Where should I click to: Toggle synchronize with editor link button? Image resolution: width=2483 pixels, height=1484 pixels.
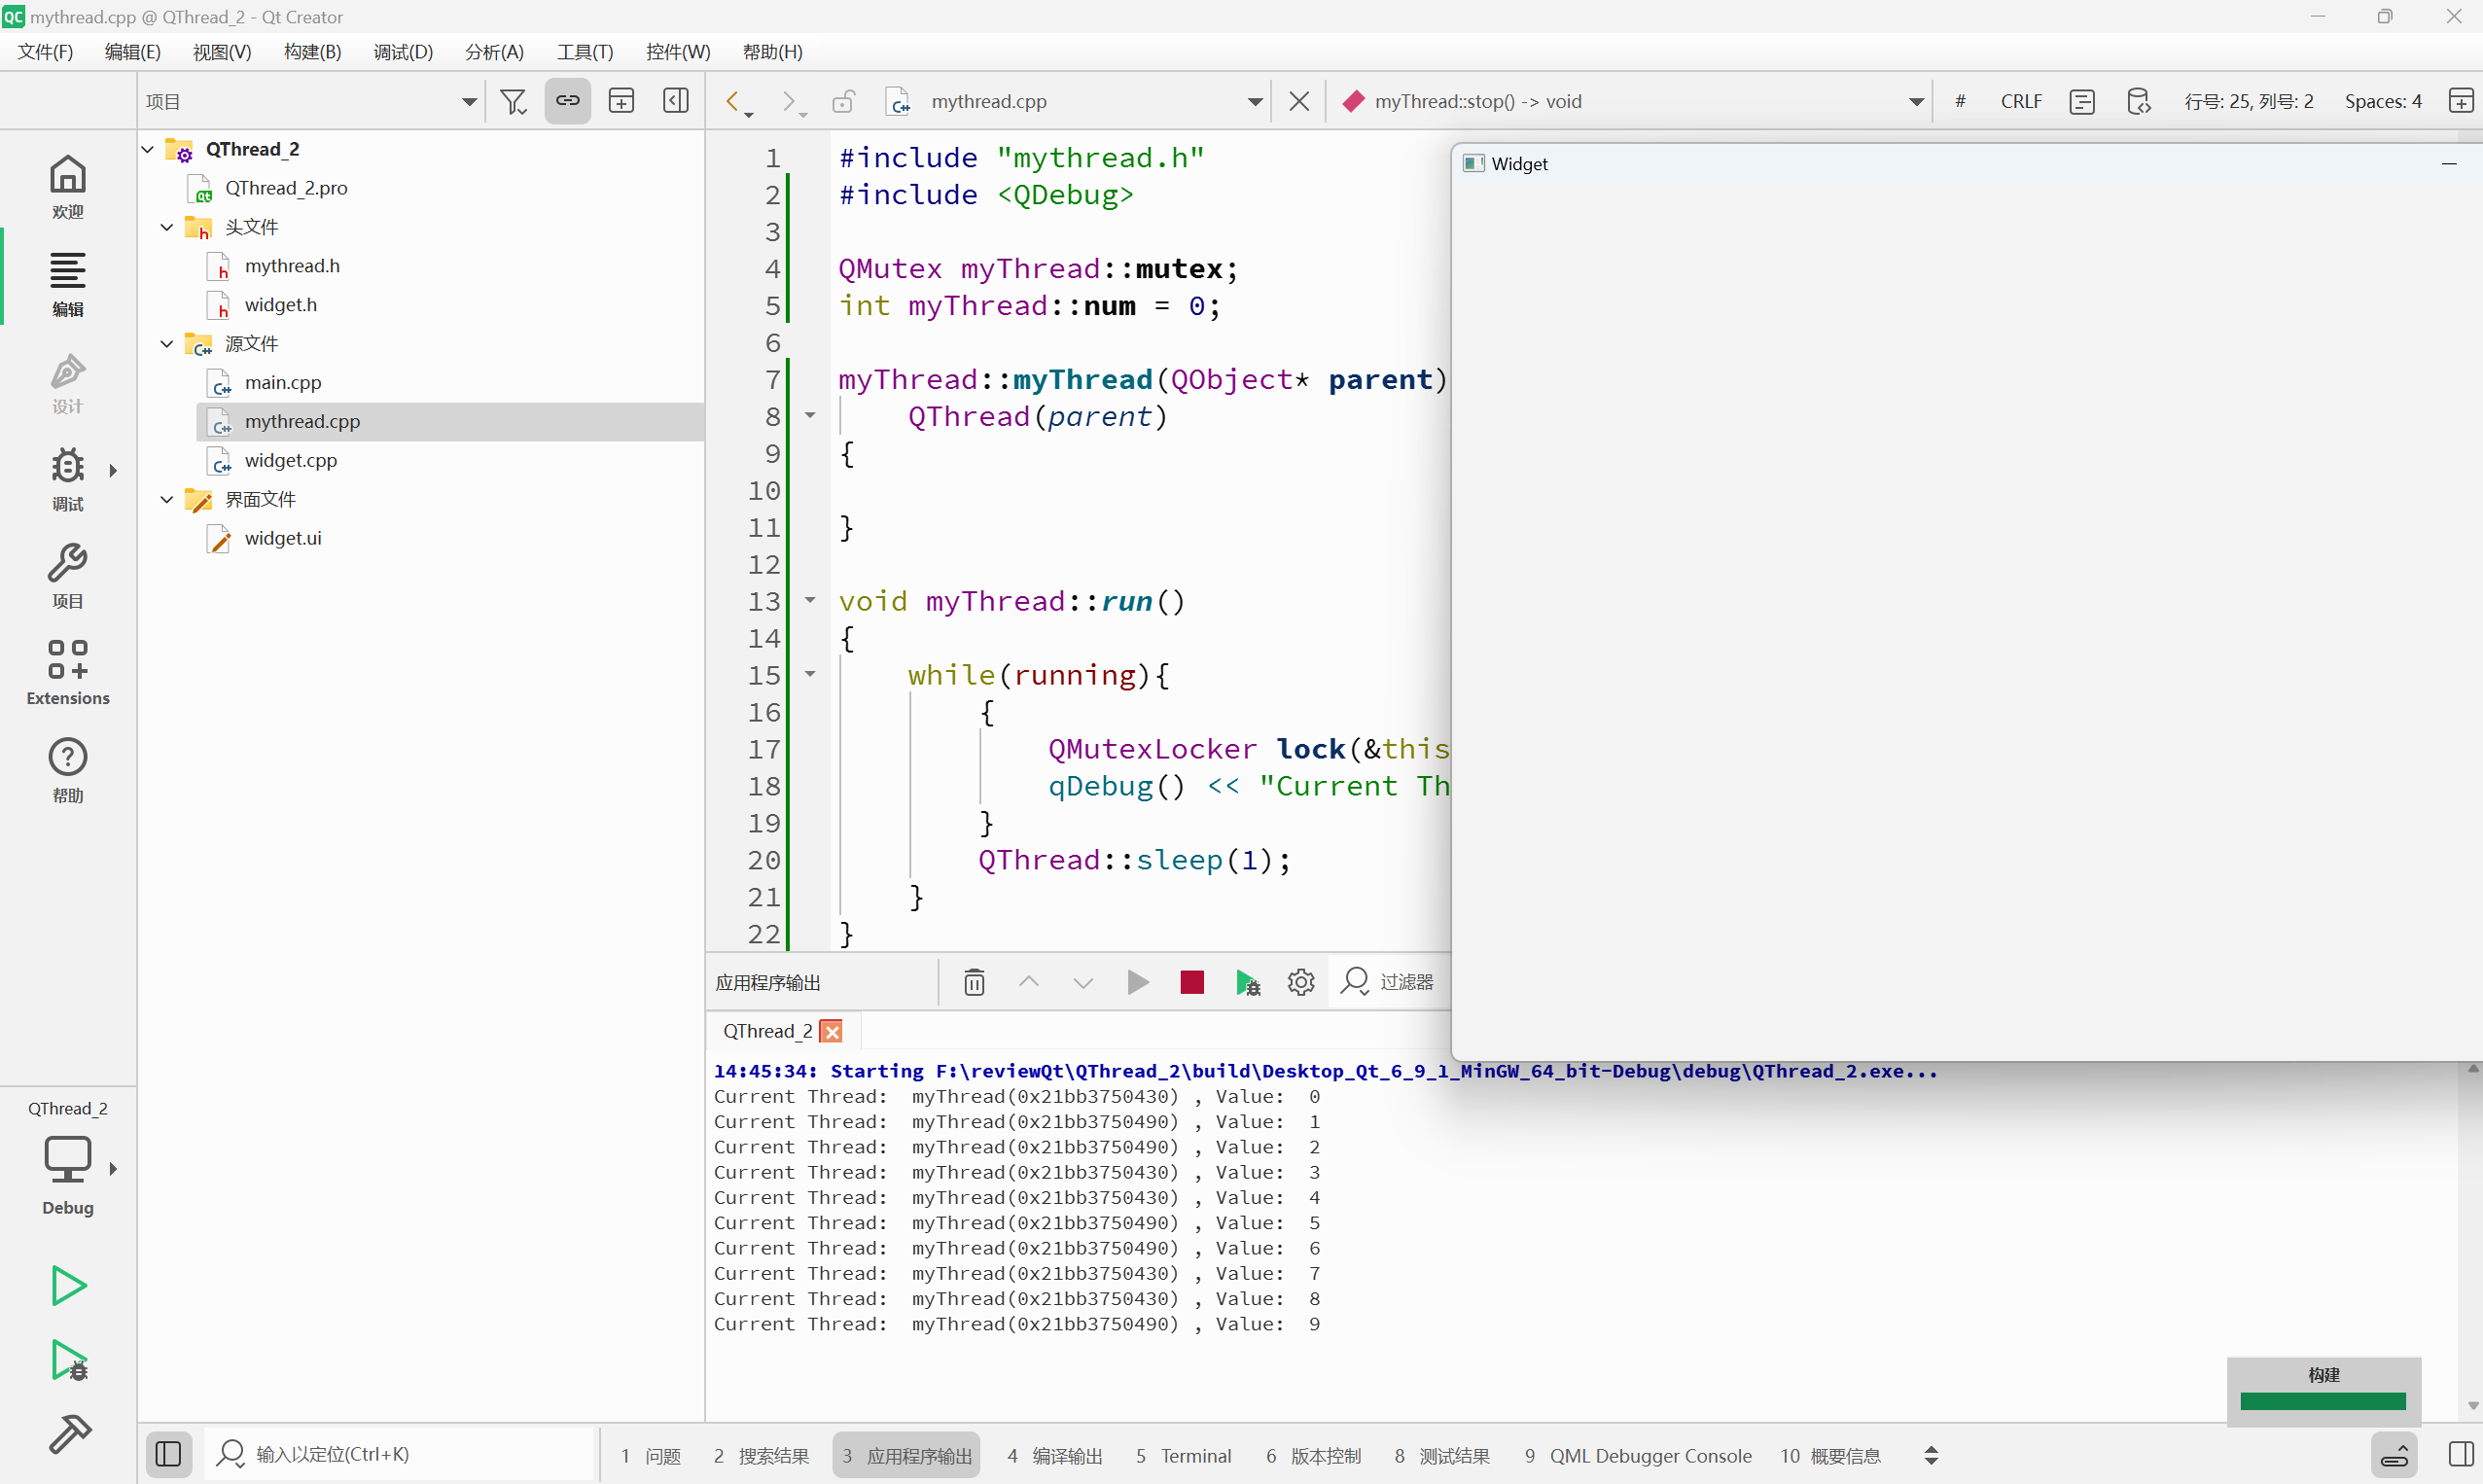pyautogui.click(x=567, y=101)
